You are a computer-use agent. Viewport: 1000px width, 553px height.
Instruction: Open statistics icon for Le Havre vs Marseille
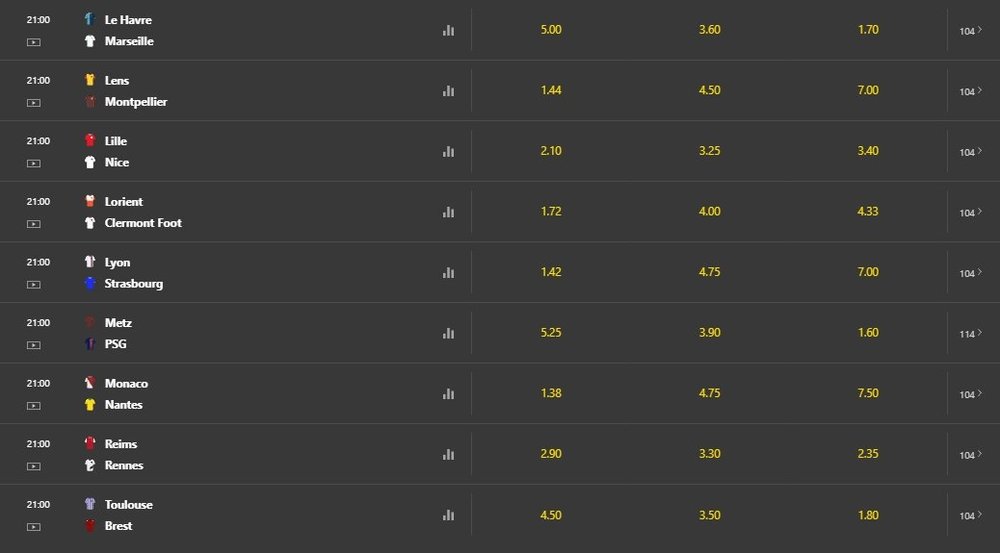(448, 30)
